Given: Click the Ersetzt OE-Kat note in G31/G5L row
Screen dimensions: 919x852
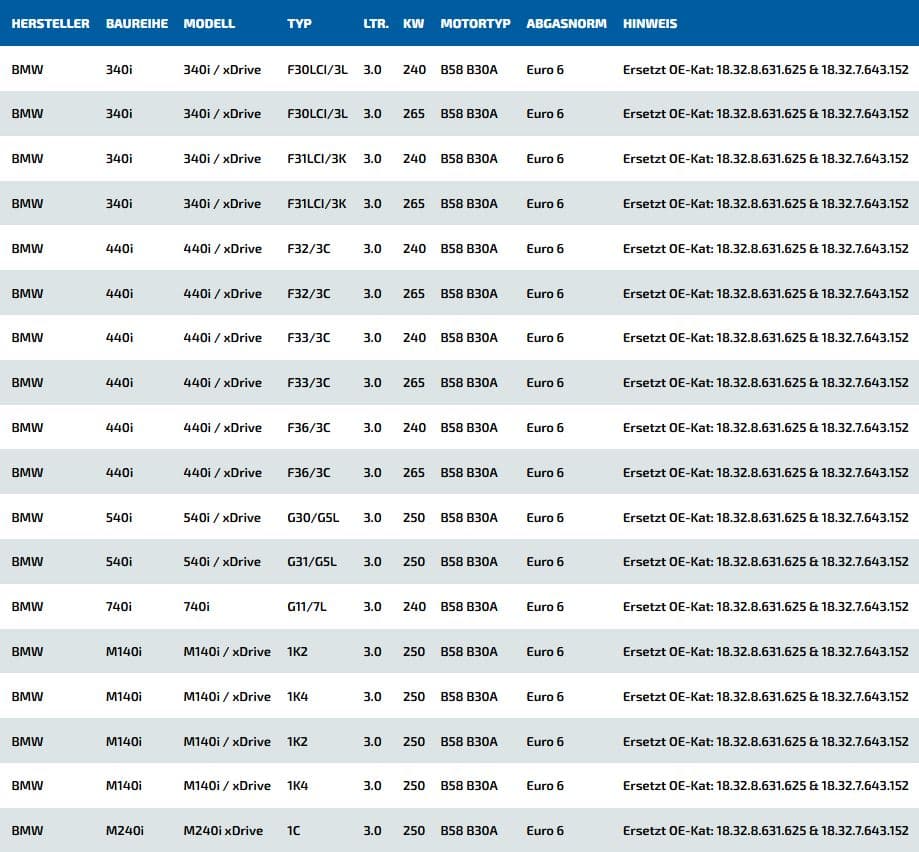Looking at the screenshot, I should (765, 561).
